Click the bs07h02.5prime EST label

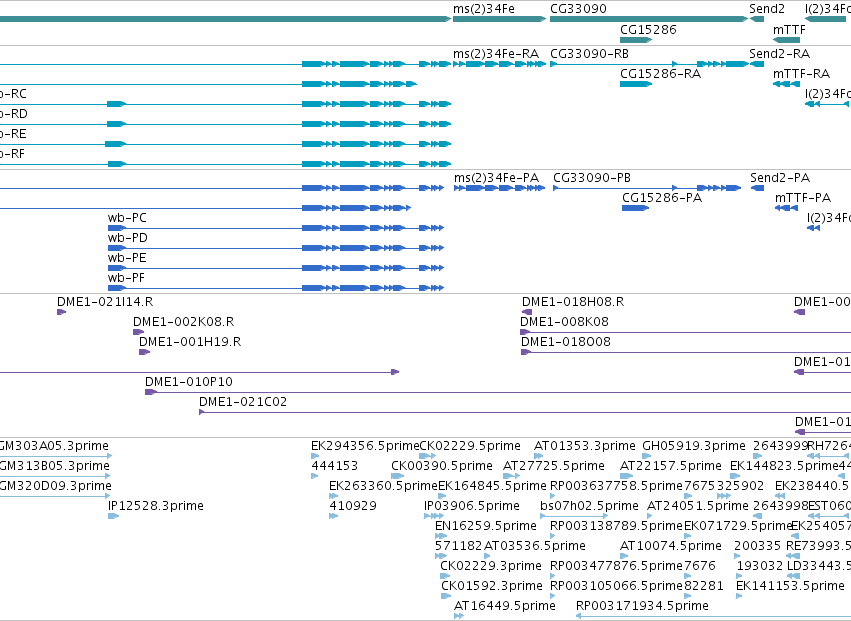589,506
